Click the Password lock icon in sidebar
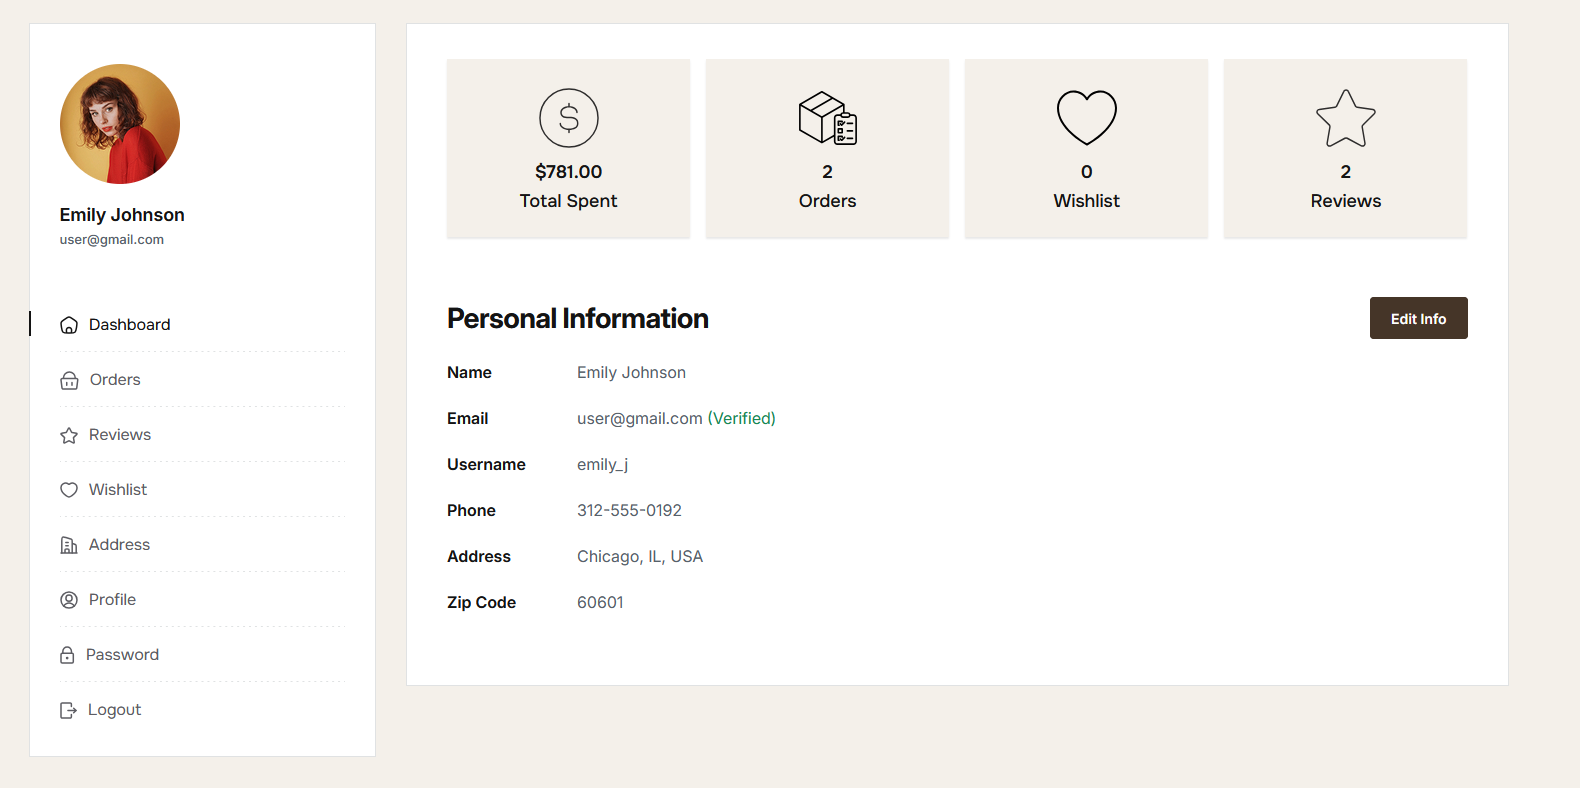The width and height of the screenshot is (1580, 788). [67, 655]
